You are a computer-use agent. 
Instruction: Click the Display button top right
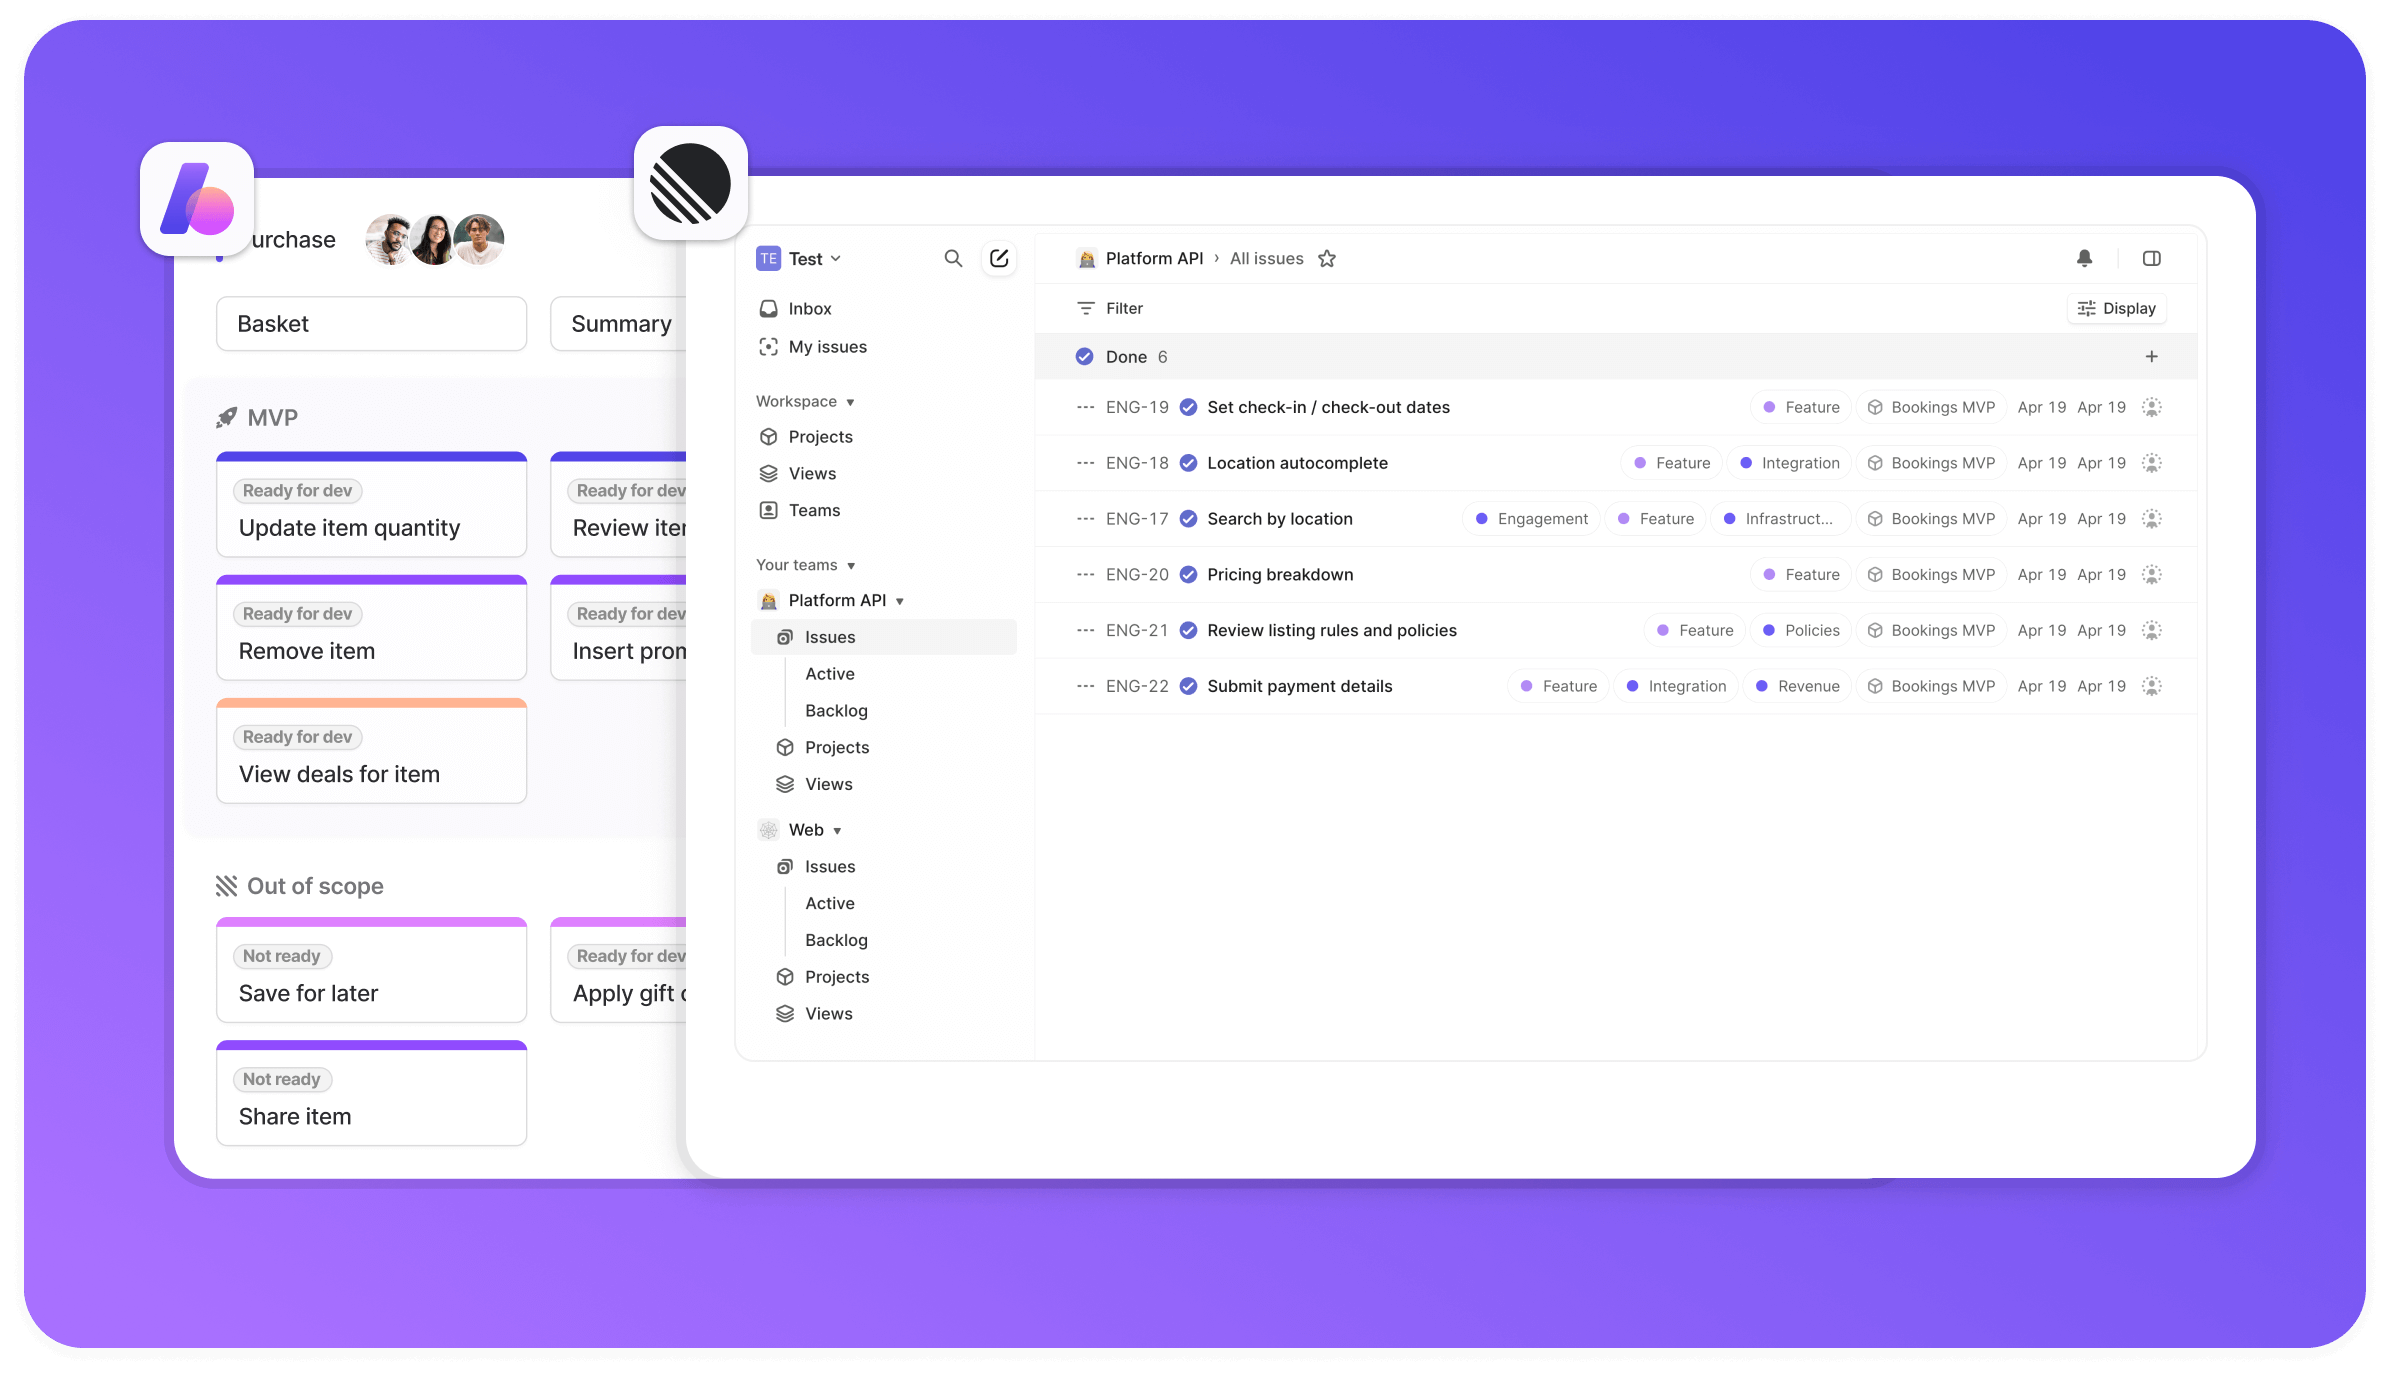click(x=2118, y=307)
